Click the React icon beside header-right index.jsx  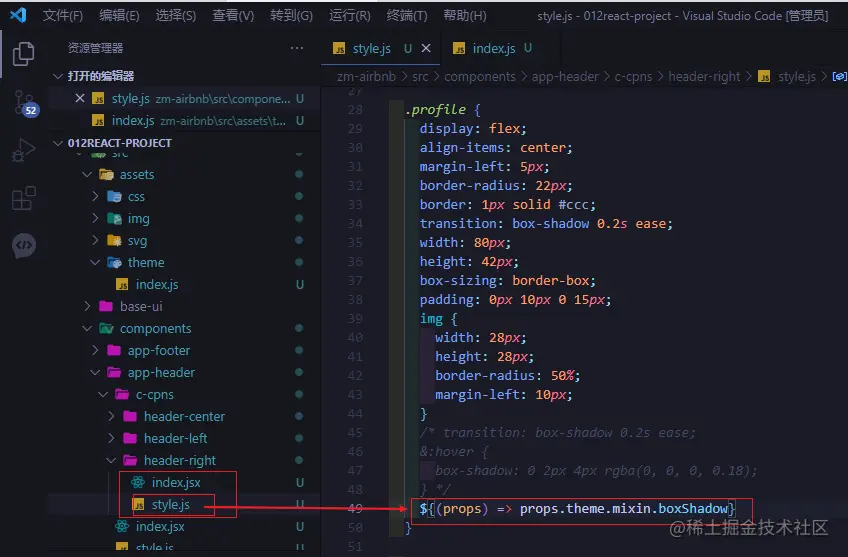point(138,482)
